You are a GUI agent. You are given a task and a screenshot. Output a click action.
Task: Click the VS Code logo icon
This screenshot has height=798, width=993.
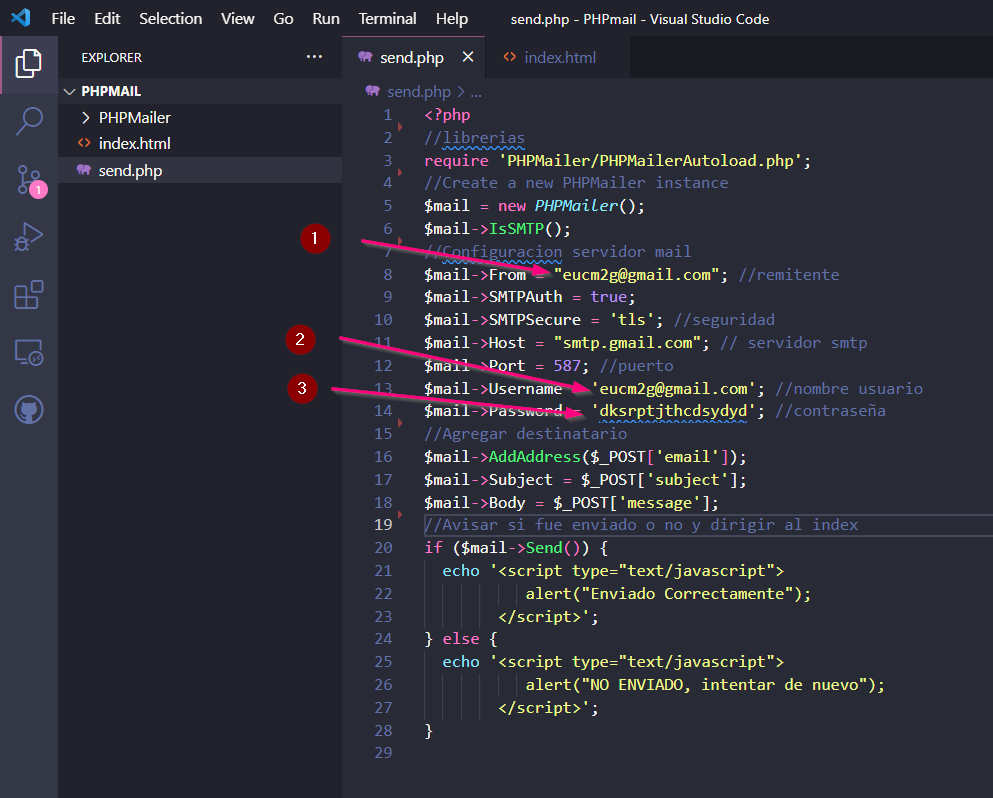21,18
